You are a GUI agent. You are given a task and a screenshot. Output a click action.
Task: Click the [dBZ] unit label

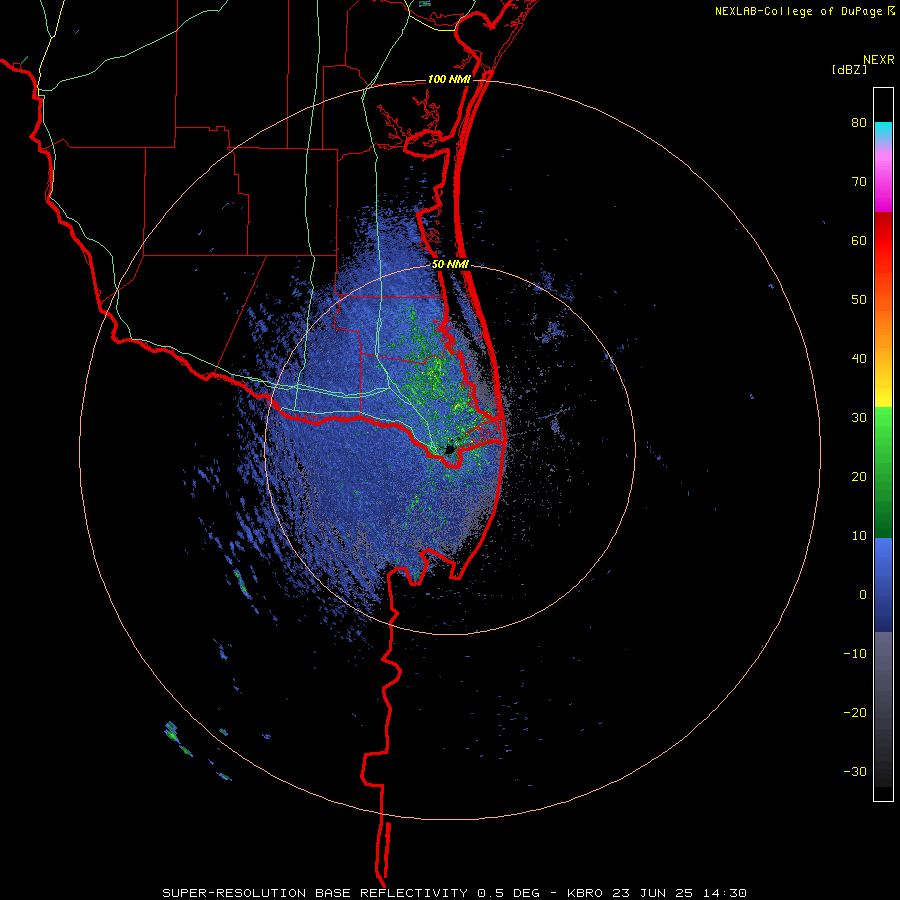pyautogui.click(x=849, y=69)
